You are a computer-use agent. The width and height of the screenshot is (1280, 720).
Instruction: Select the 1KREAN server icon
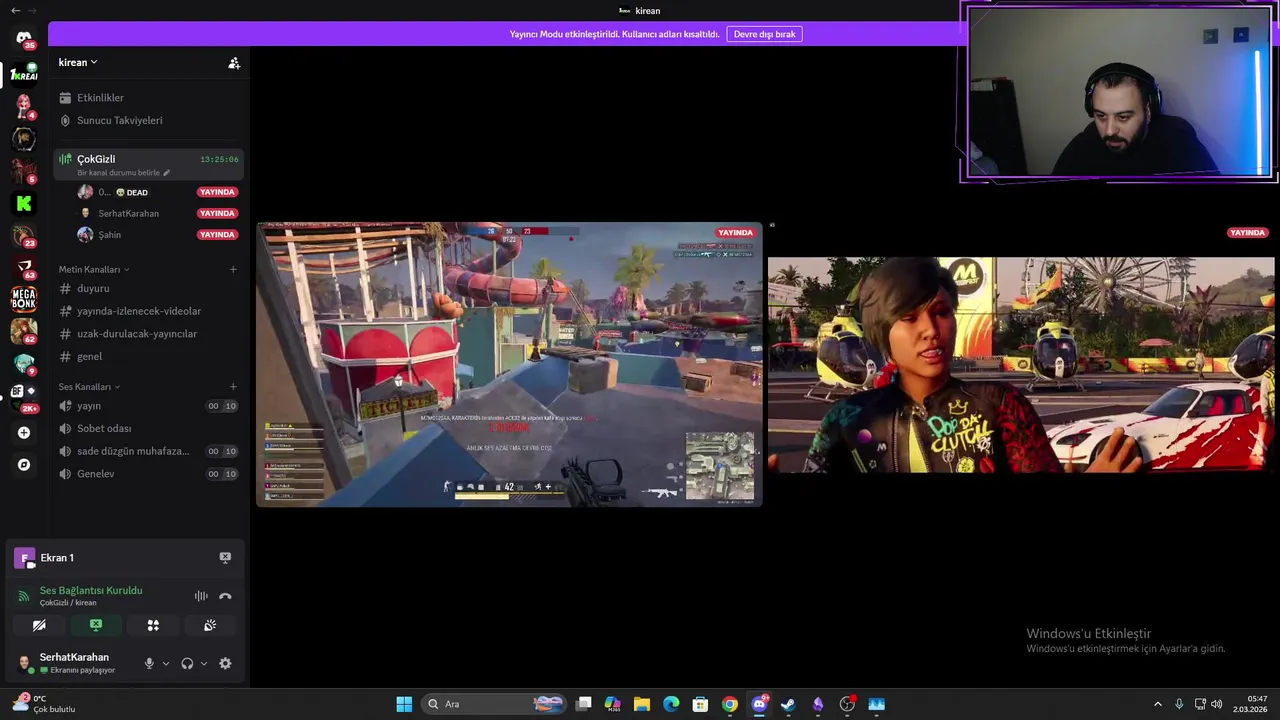[24, 74]
